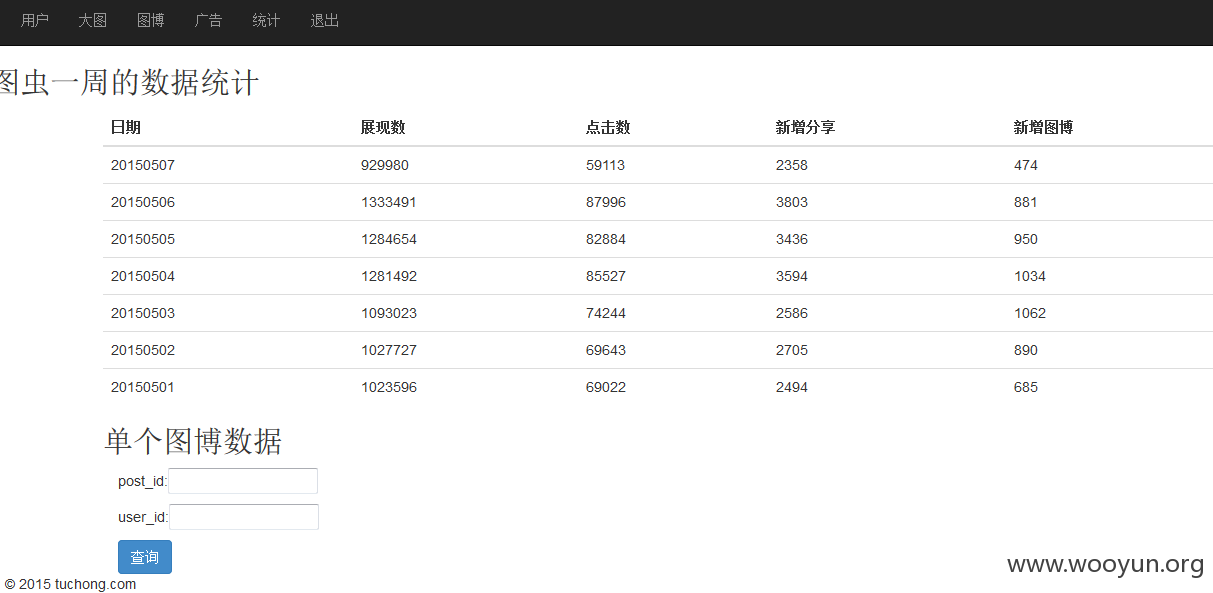
Task: Go to the 图博 section
Action: tap(151, 20)
